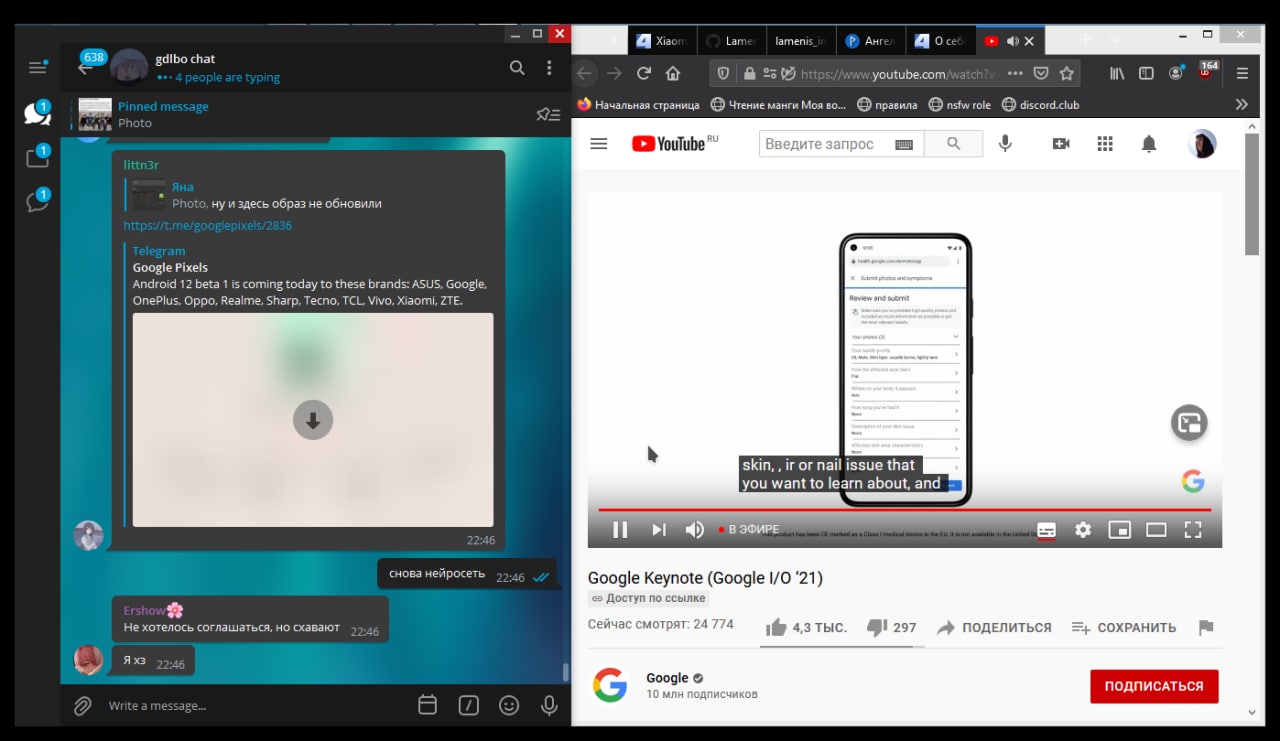Open discord.club bookmark
The image size is (1280, 741).
click(x=1040, y=104)
